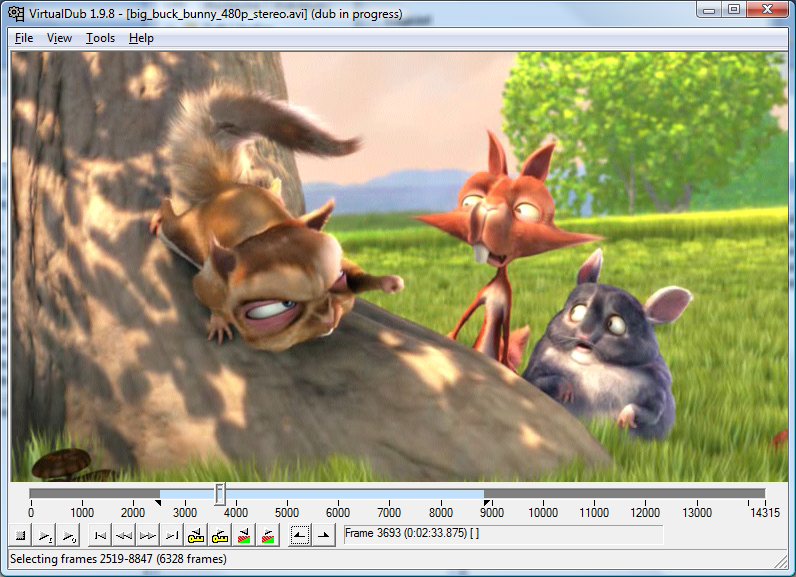Image resolution: width=796 pixels, height=577 pixels.
Task: Click the Mark out selection end button
Action: pyautogui.click(x=323, y=535)
